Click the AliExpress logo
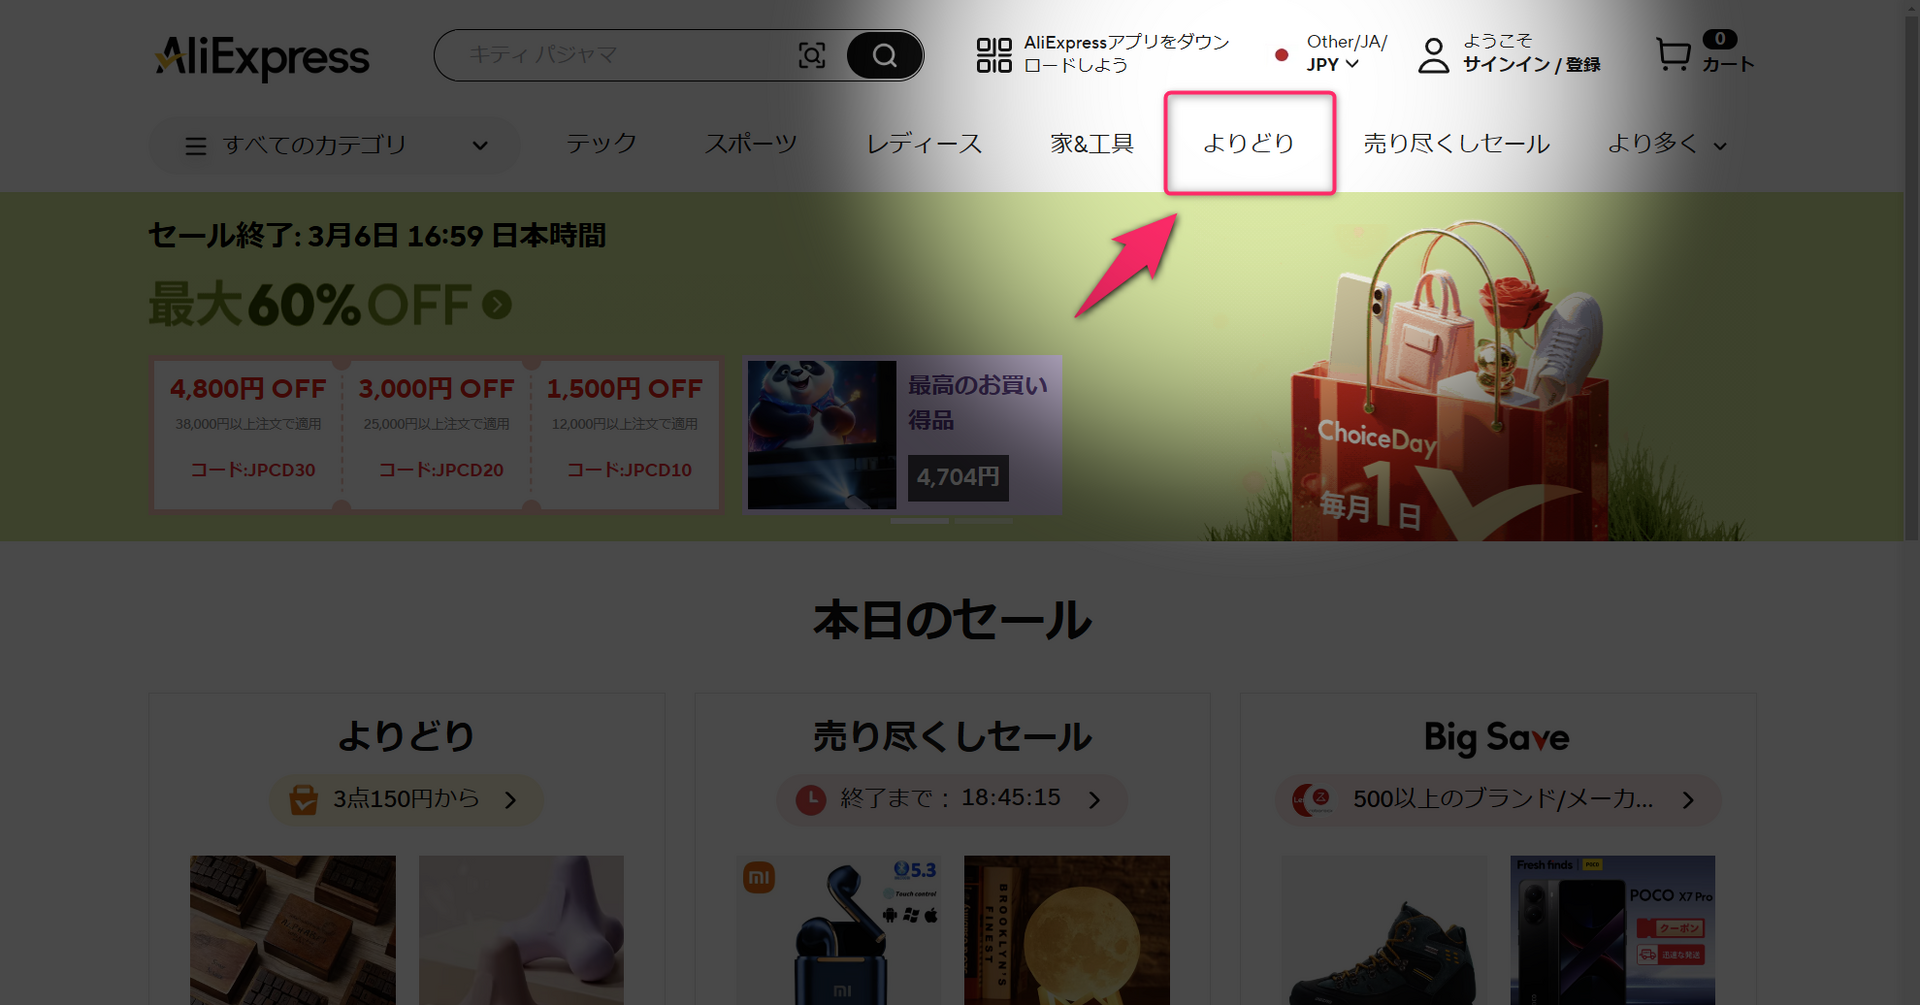This screenshot has height=1005, width=1920. (x=262, y=57)
